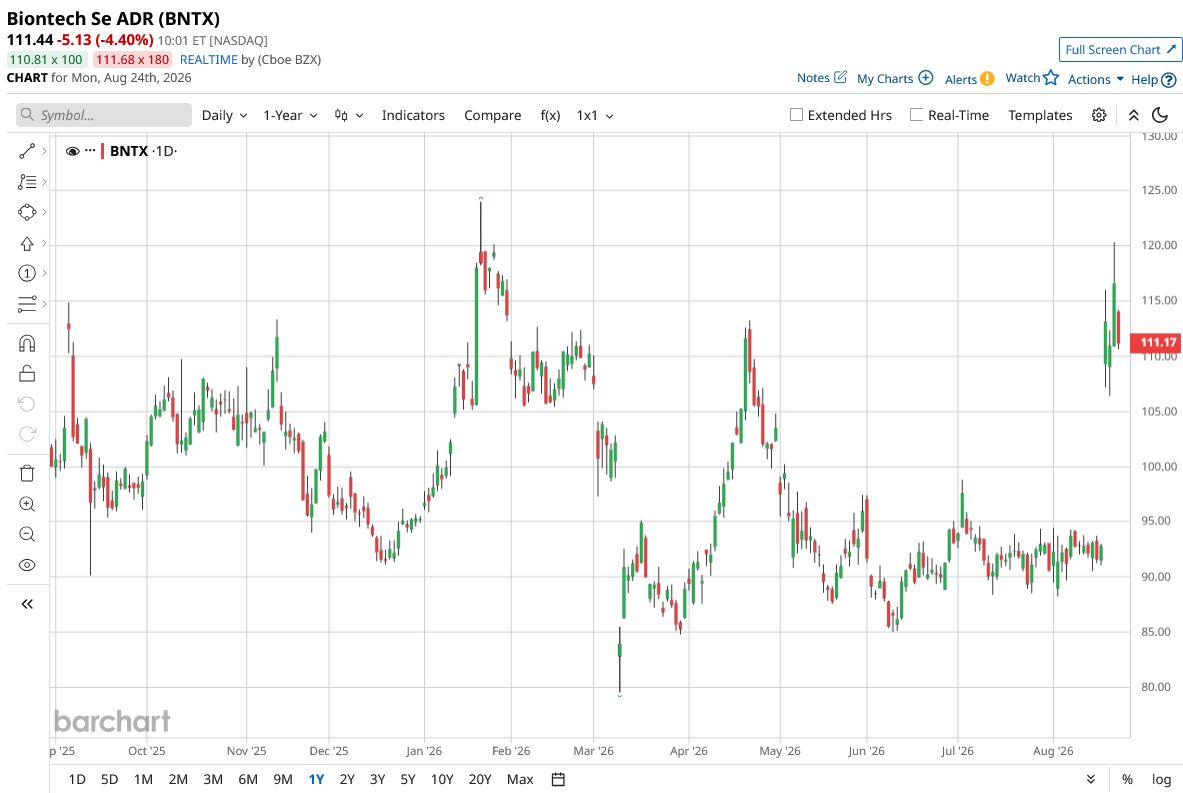
Task: Click the 111.17 current price label
Action: [x=1157, y=343]
